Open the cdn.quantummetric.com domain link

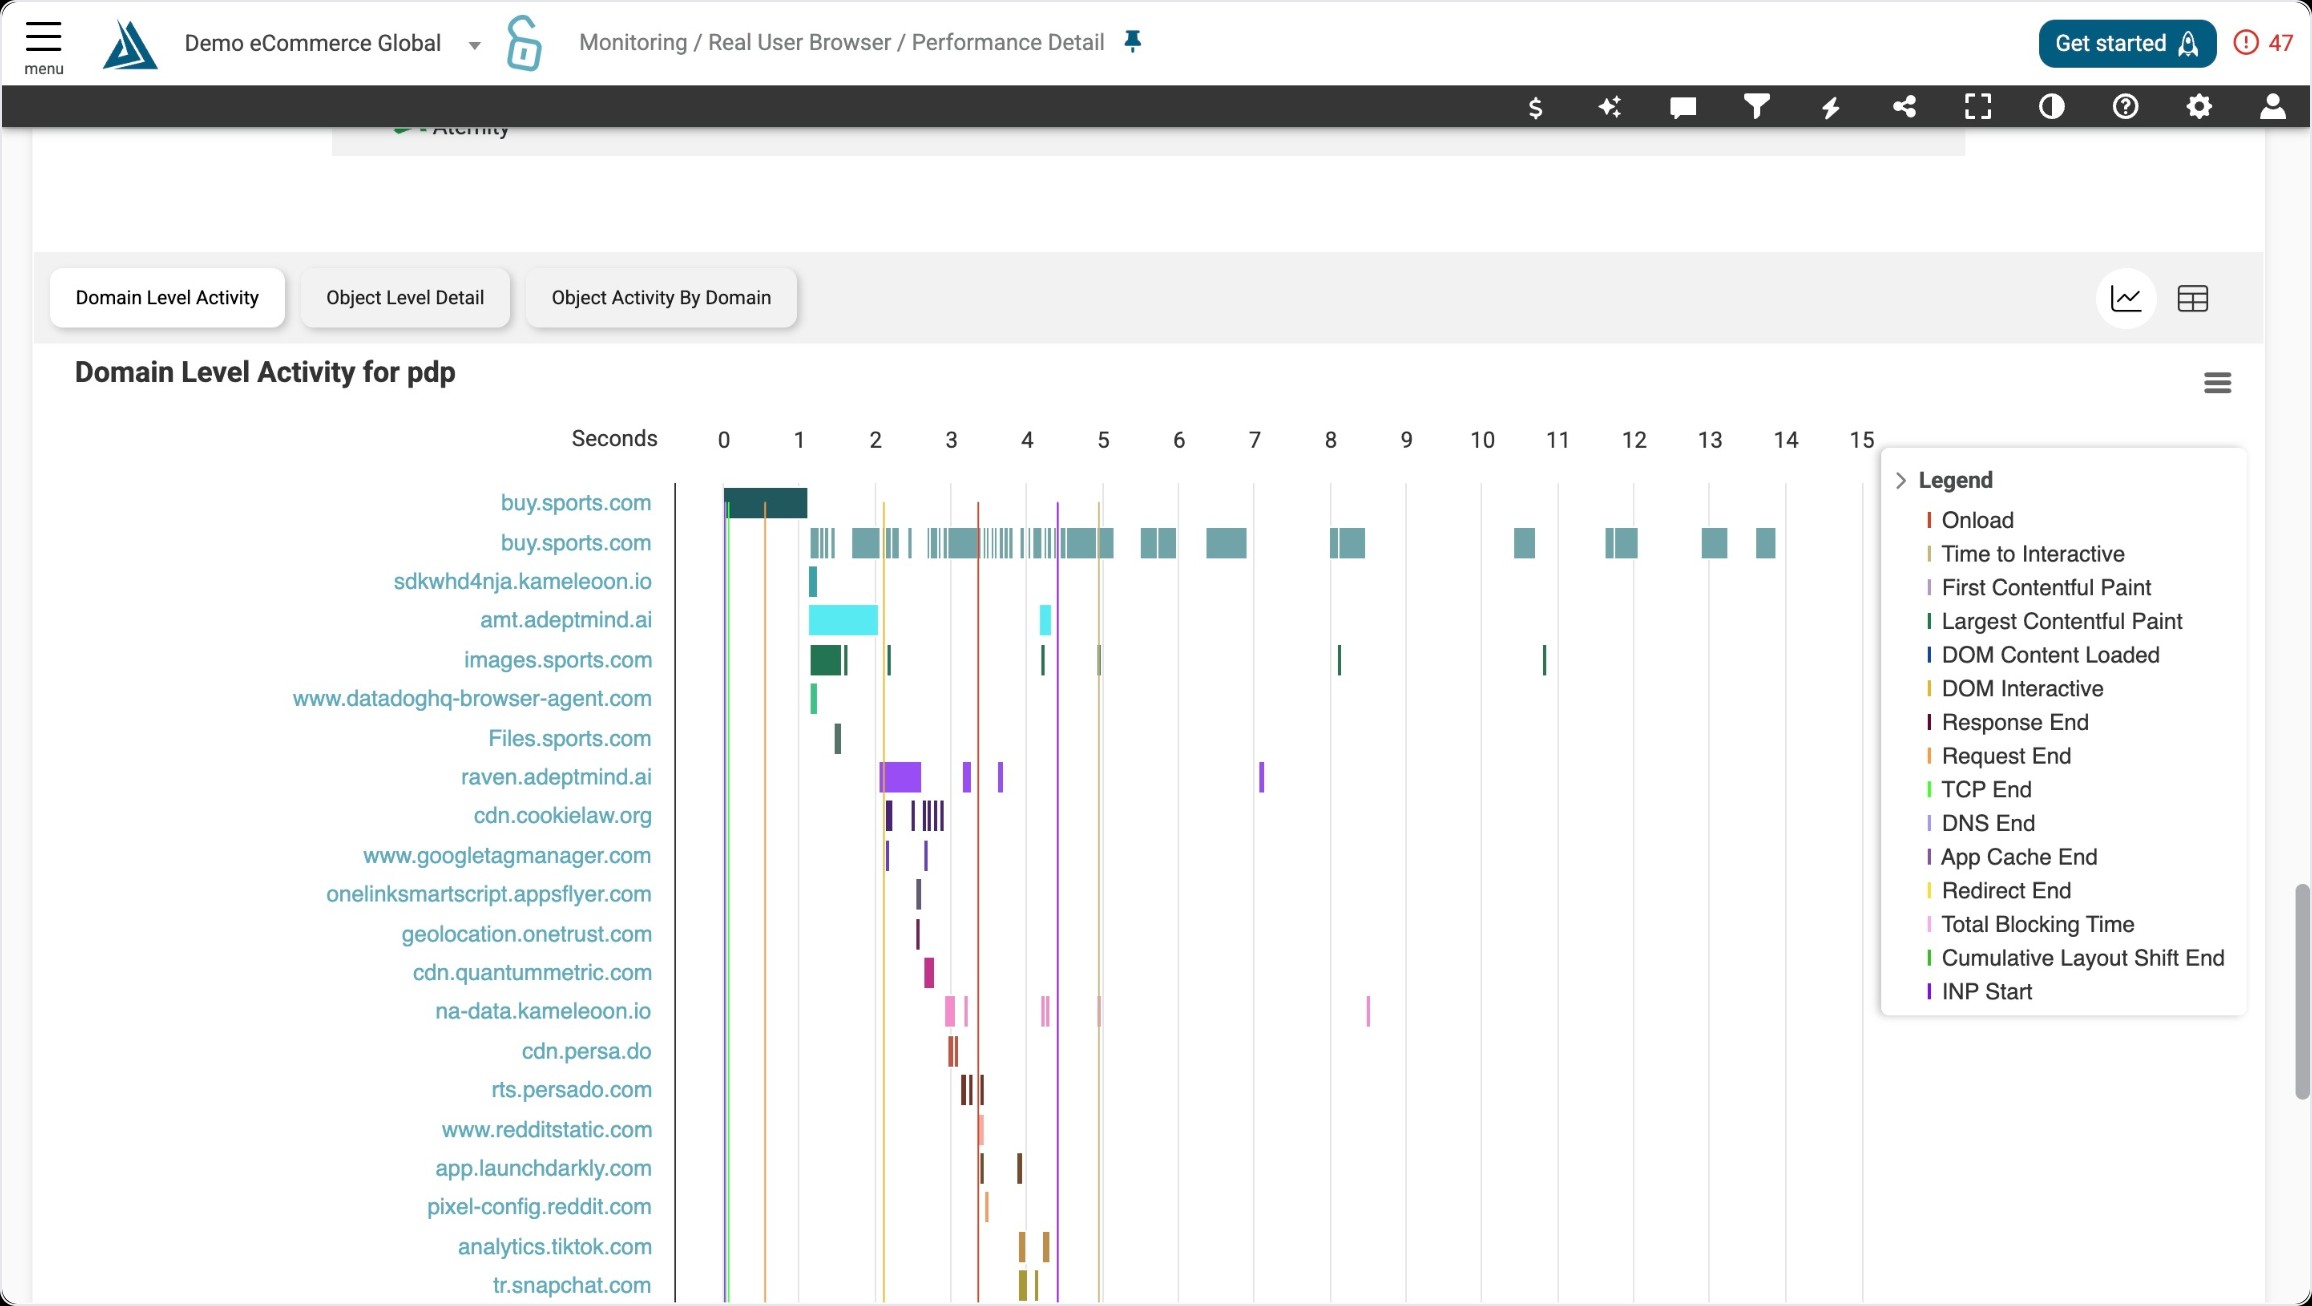(532, 973)
